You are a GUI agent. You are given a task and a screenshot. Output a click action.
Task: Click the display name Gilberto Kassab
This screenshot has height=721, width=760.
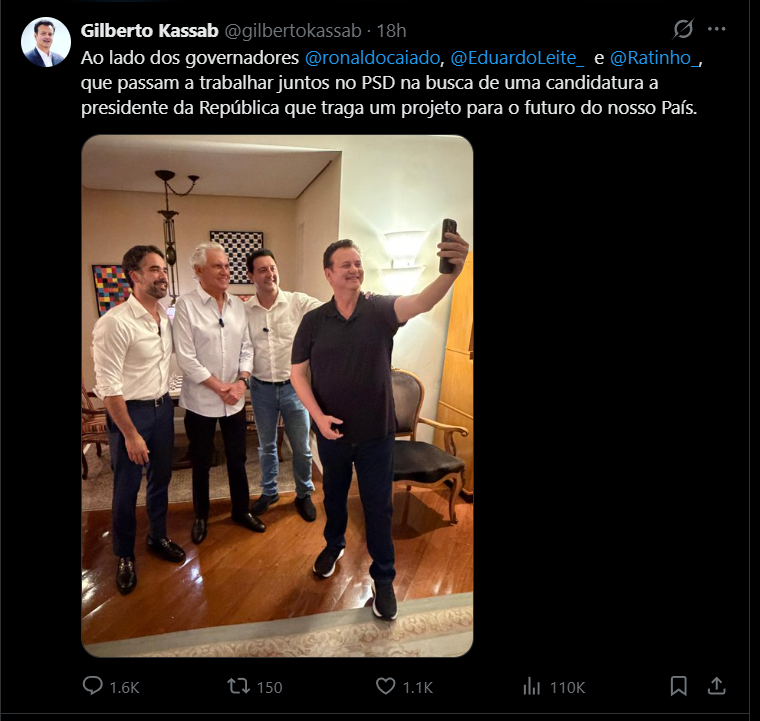(149, 30)
